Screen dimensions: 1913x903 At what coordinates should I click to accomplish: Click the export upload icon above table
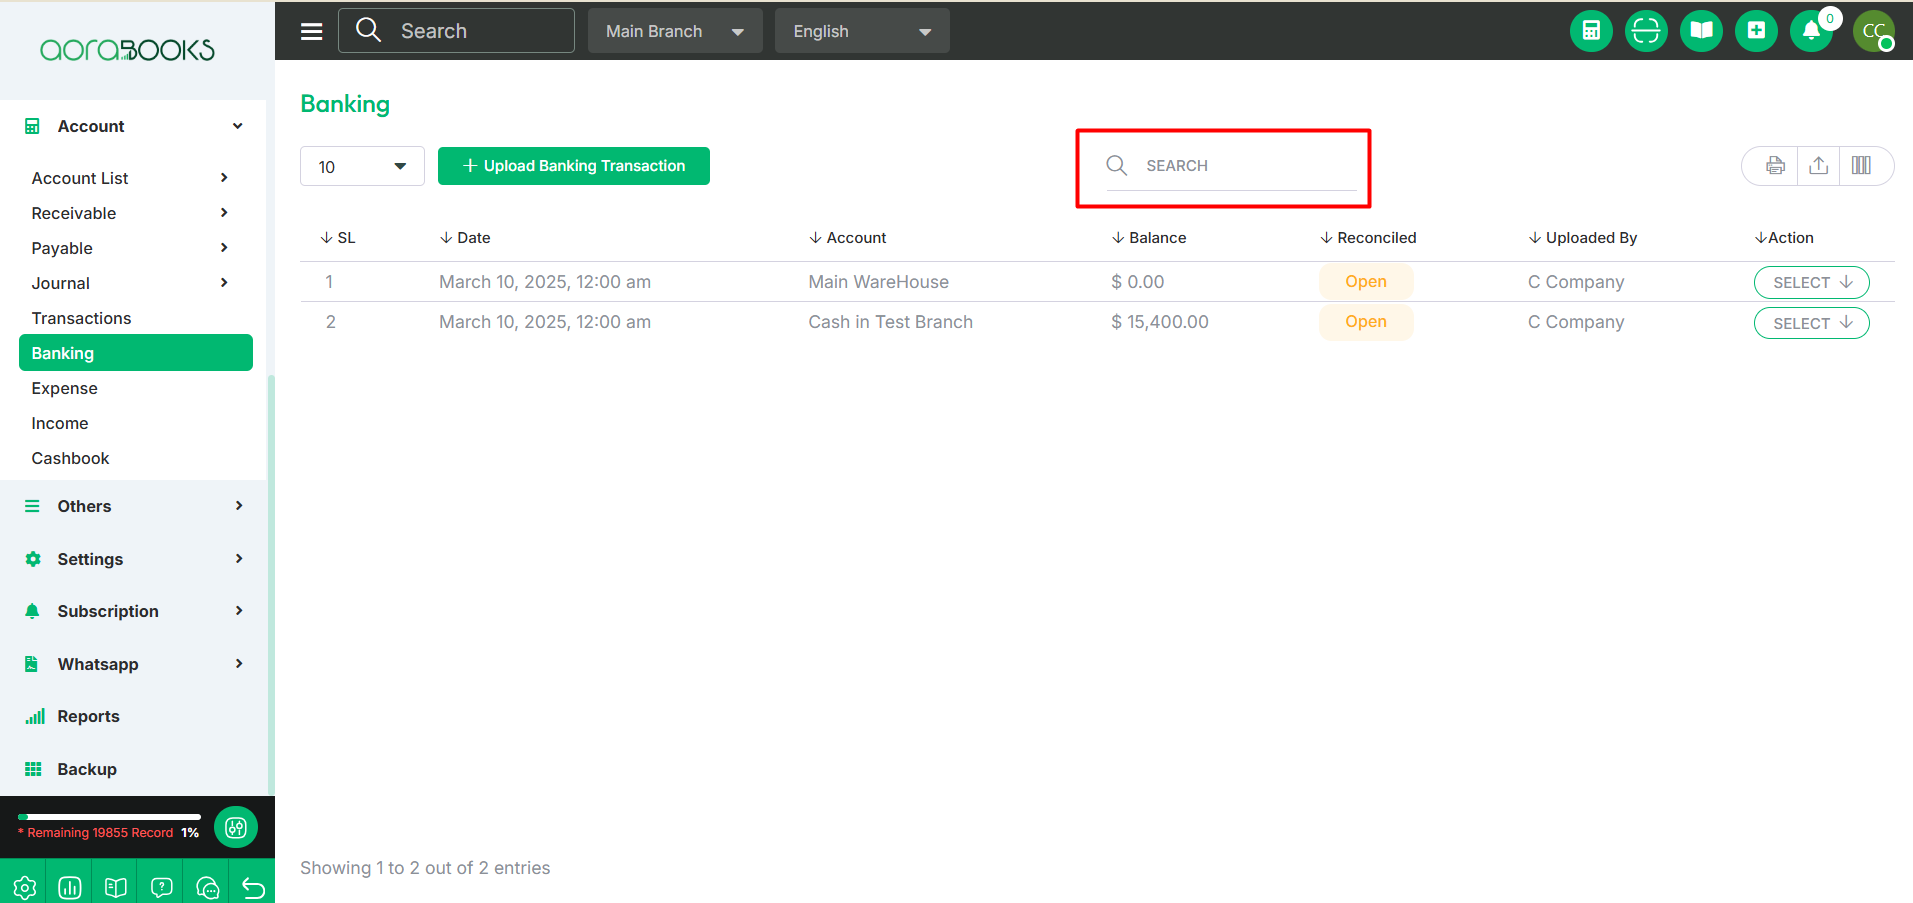[x=1819, y=166]
